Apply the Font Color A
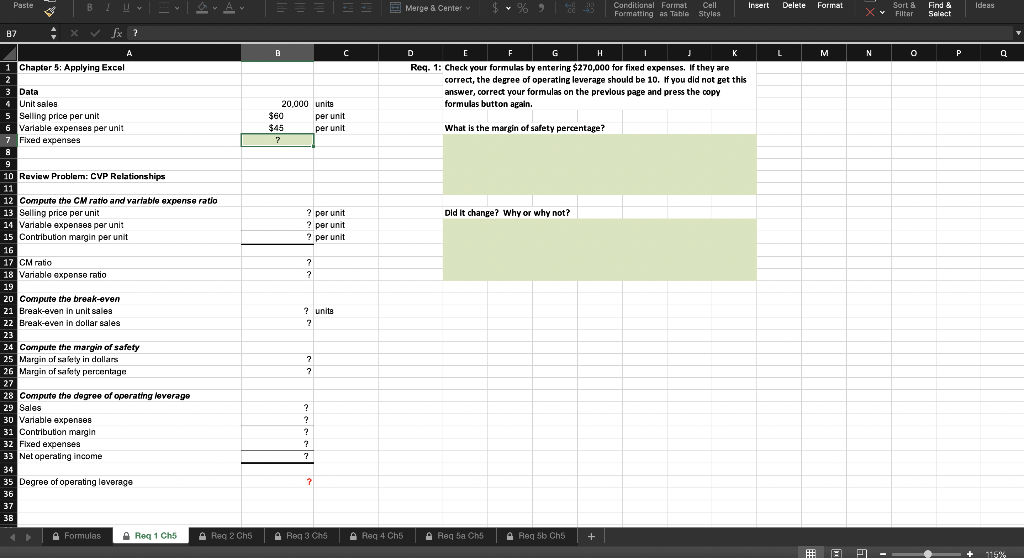 tap(229, 8)
